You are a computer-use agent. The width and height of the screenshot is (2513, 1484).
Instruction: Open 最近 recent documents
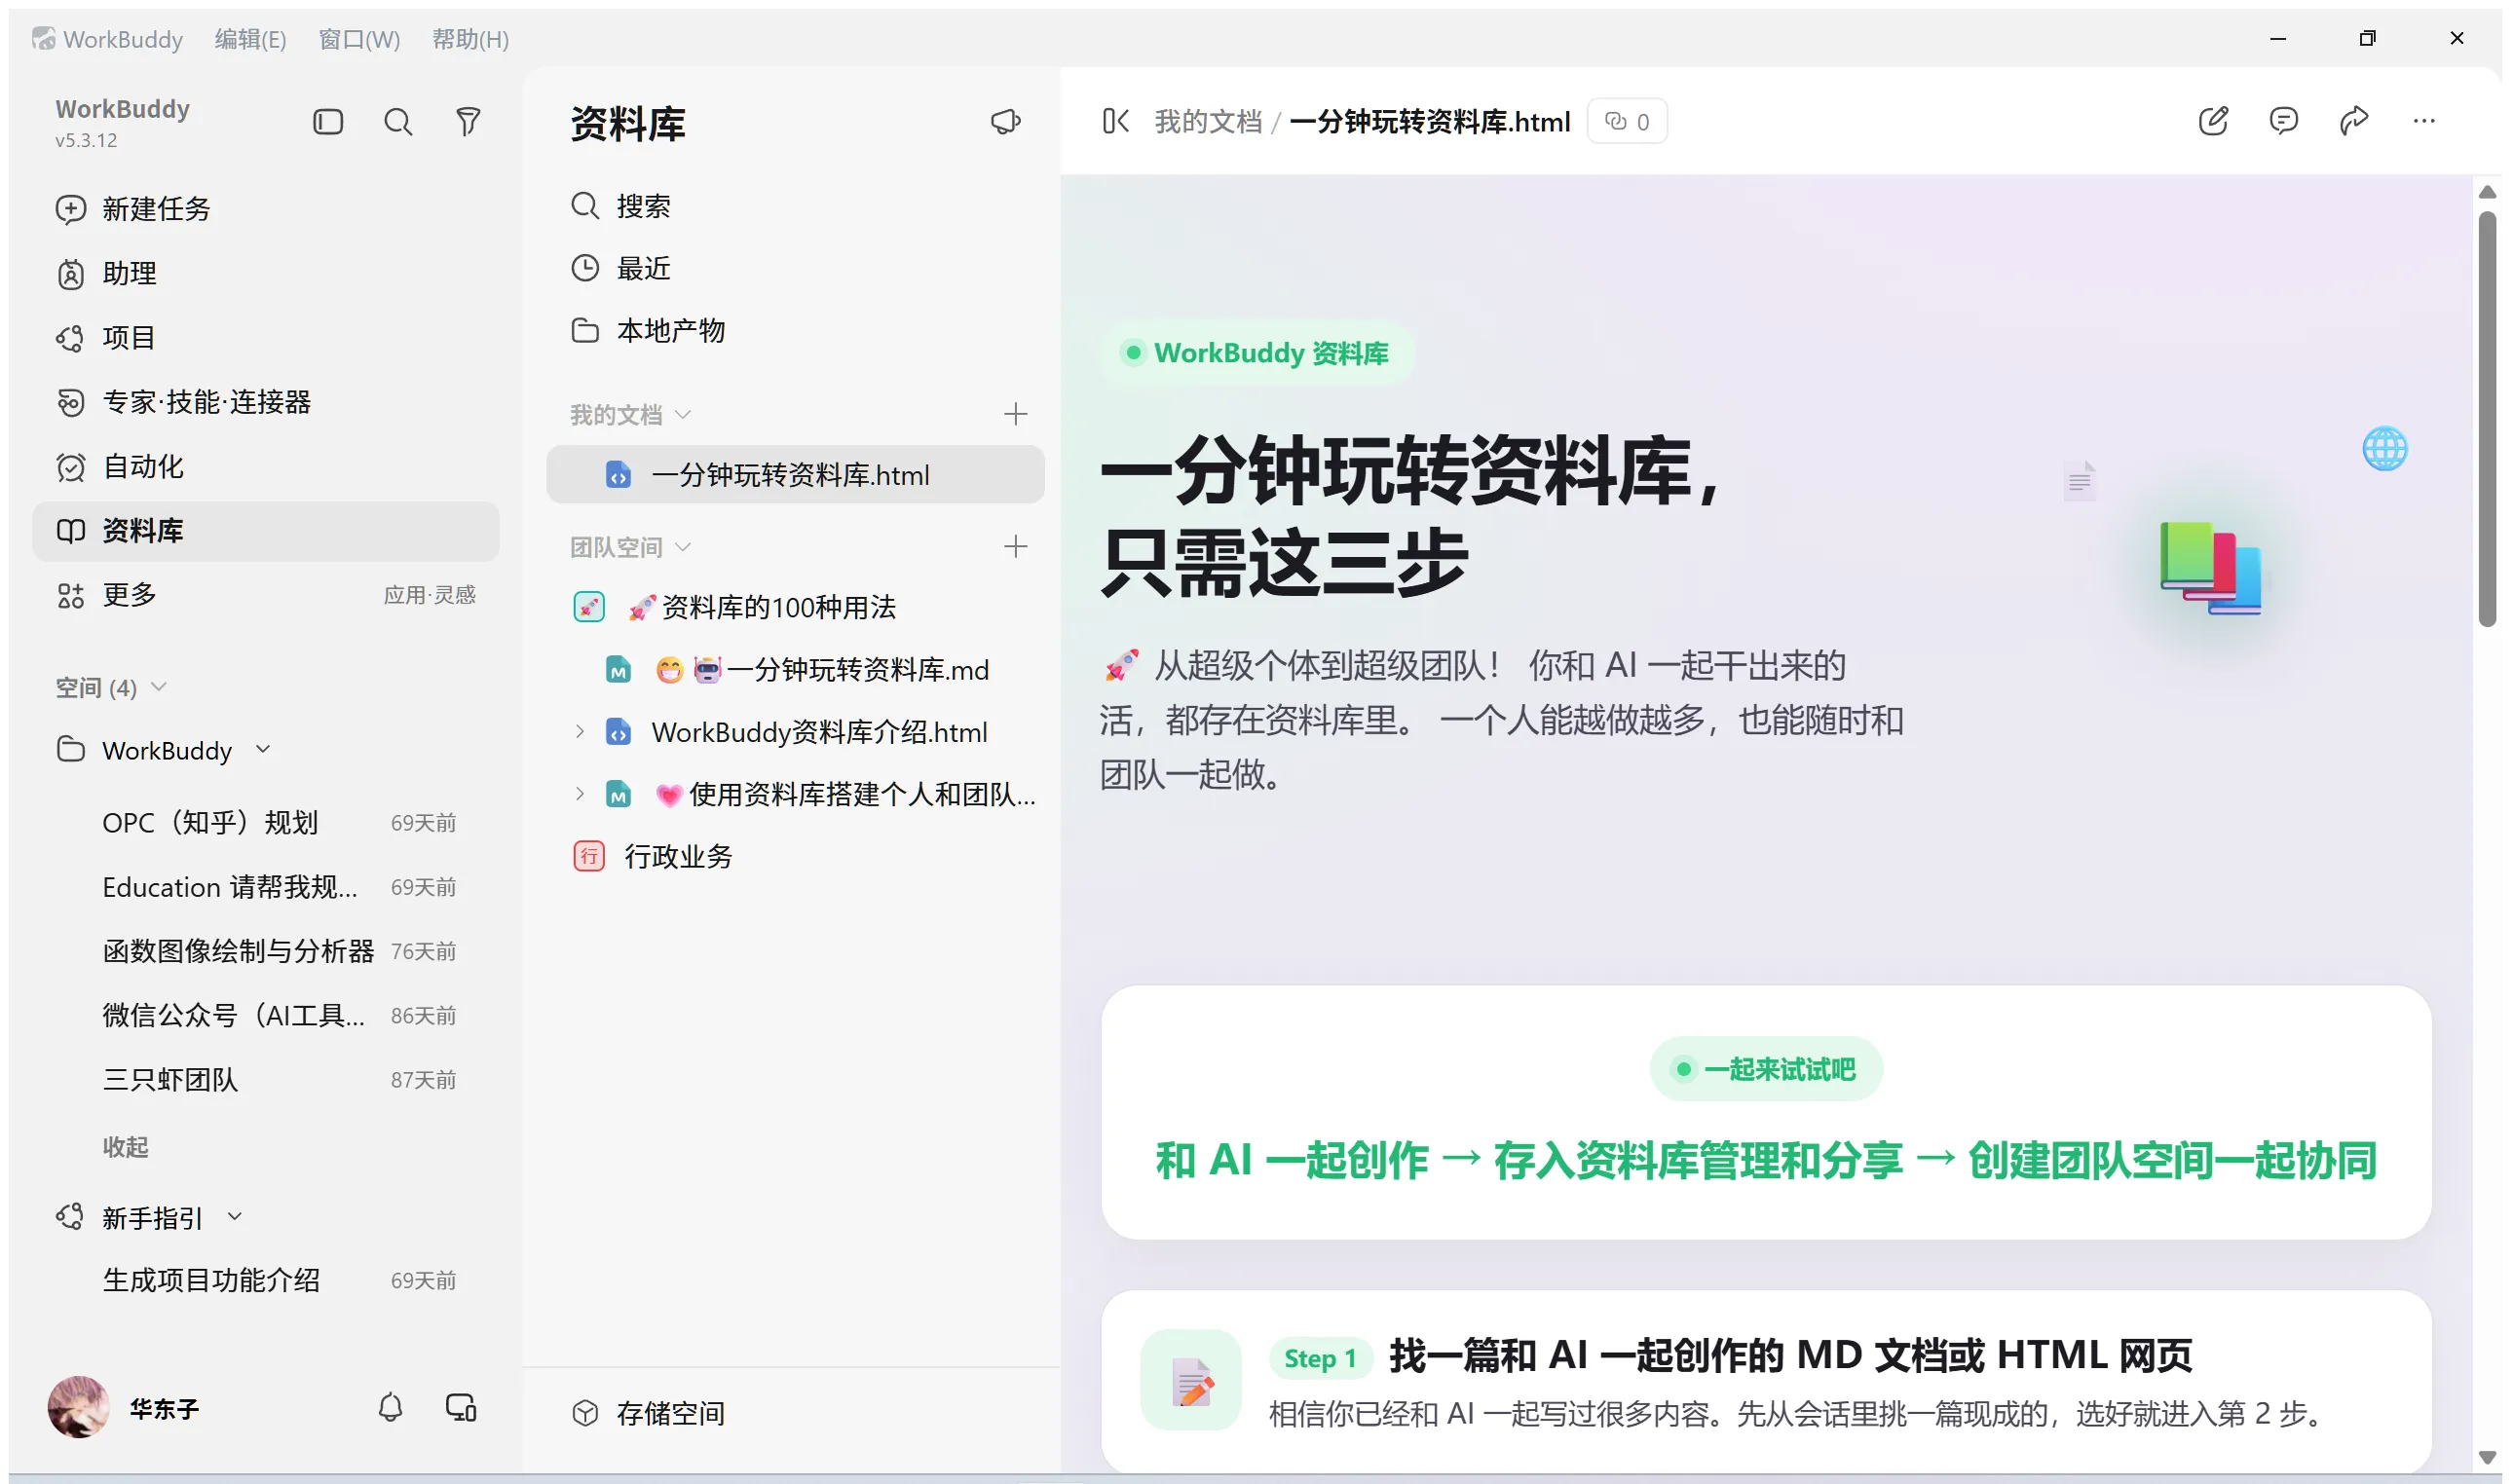pyautogui.click(x=795, y=268)
